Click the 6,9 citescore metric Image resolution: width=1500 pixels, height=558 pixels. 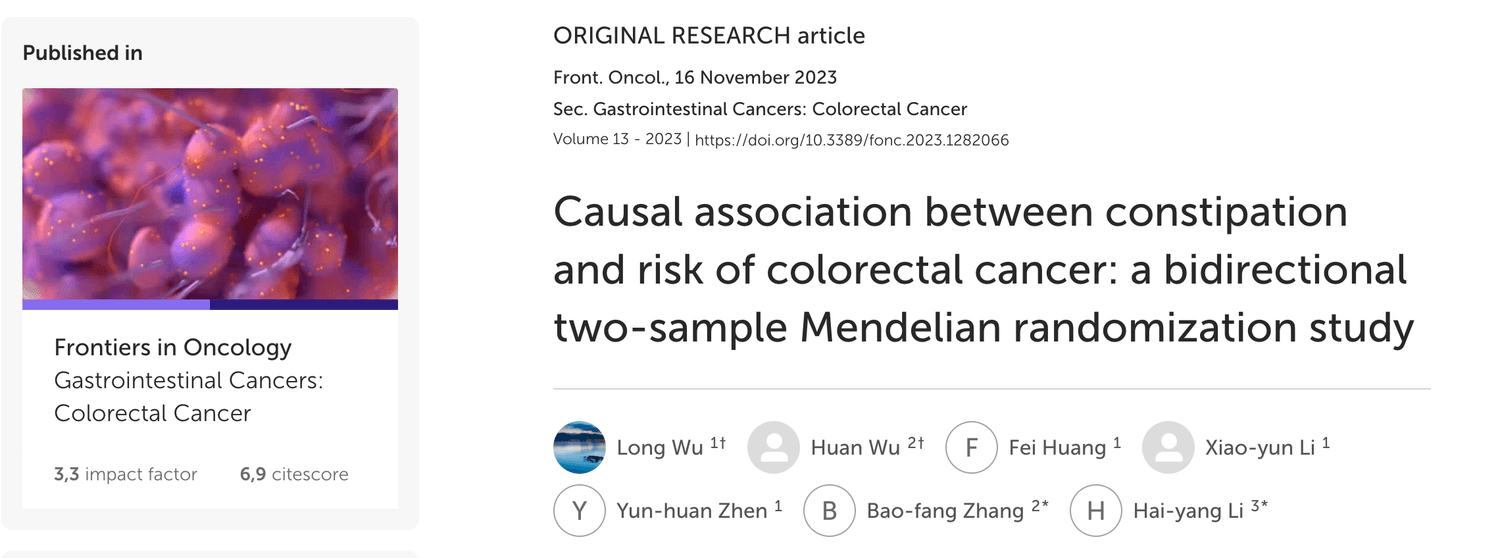[x=294, y=474]
